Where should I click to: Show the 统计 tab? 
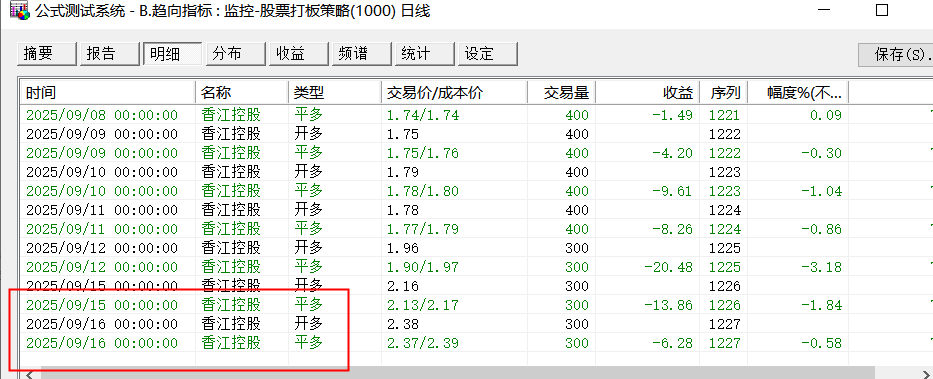coord(424,54)
